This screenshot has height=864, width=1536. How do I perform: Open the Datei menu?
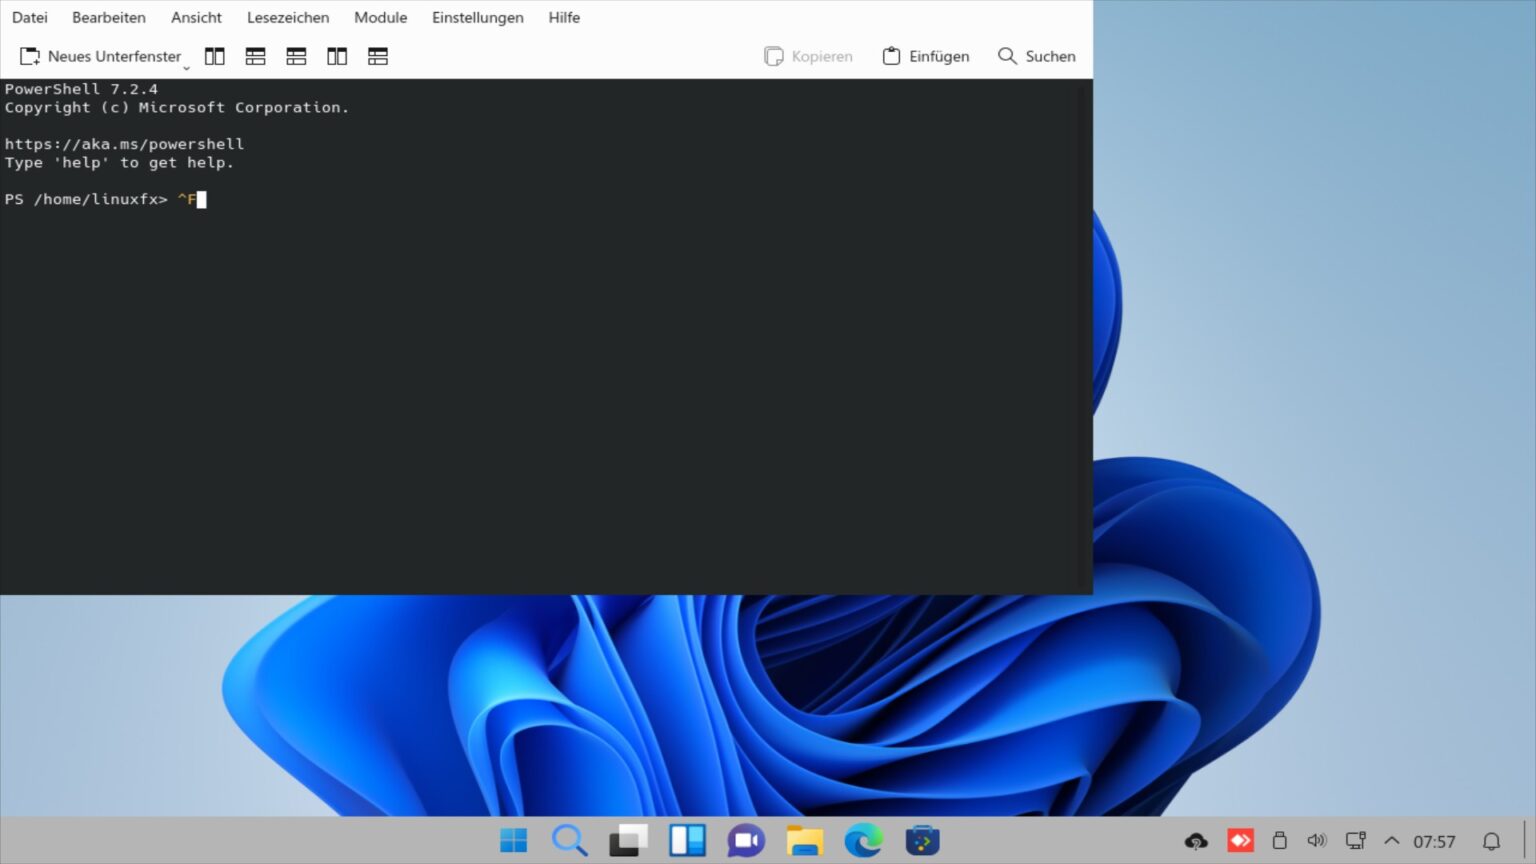point(30,17)
